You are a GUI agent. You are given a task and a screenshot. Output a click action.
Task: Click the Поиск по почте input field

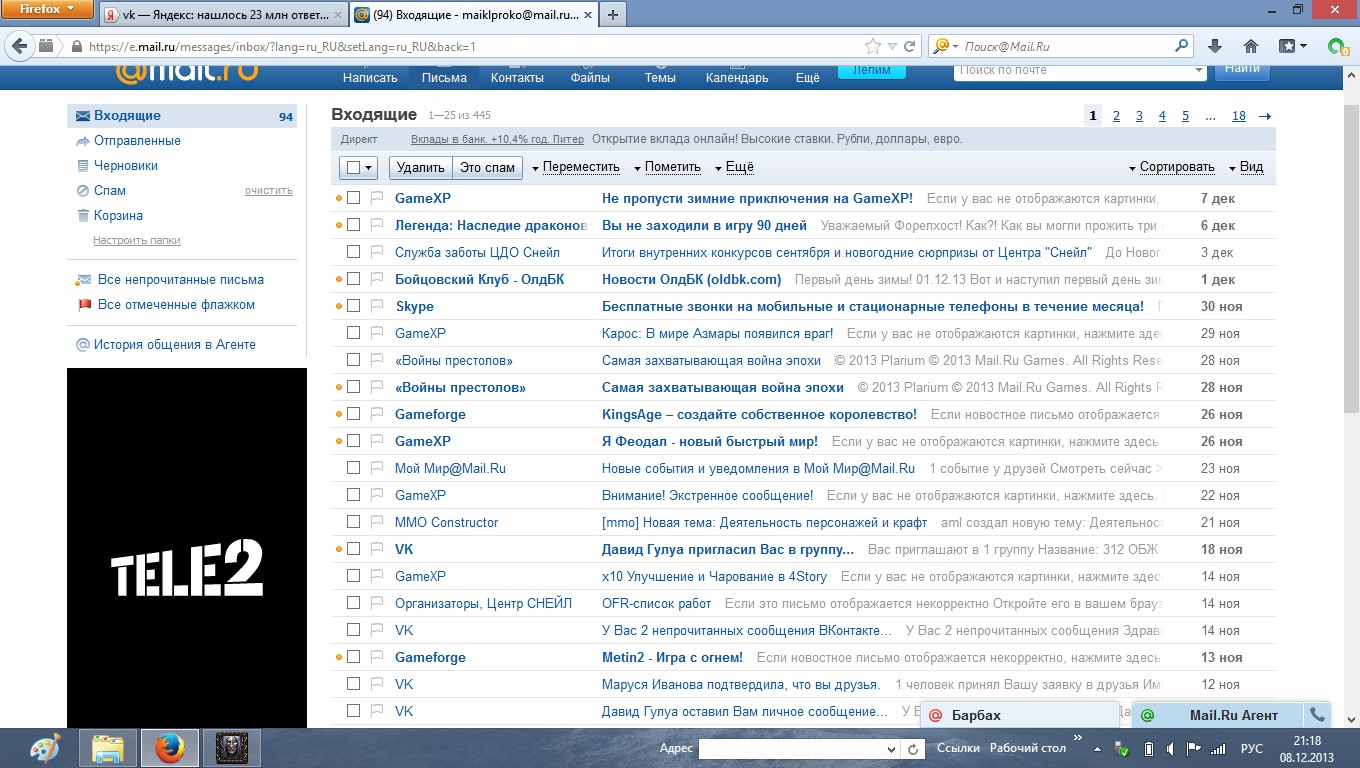(1073, 71)
